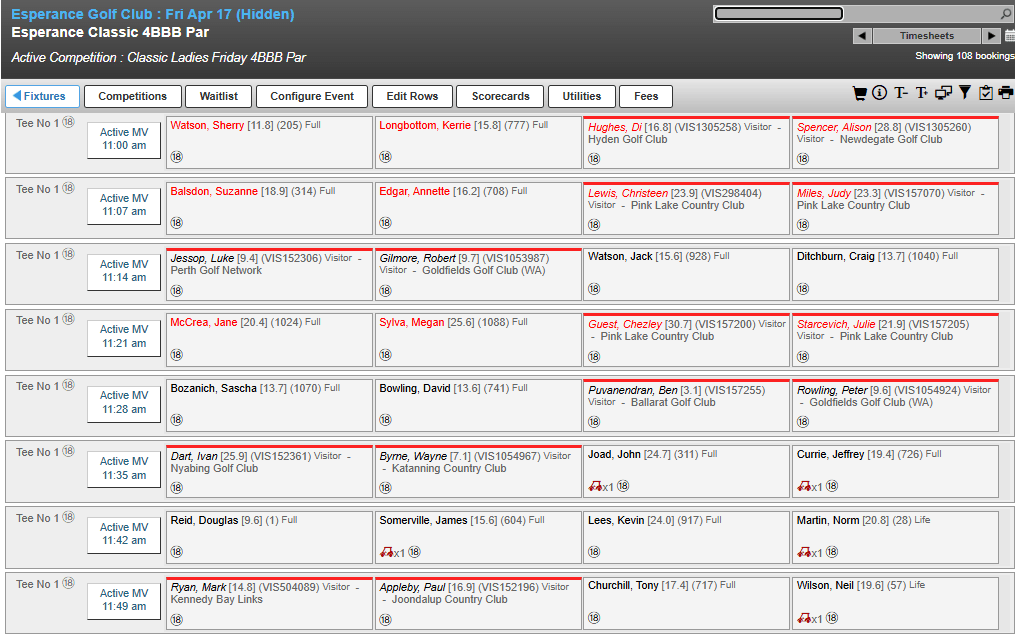Click the clipboard checklist icon
1015x635 pixels.
pos(986,93)
